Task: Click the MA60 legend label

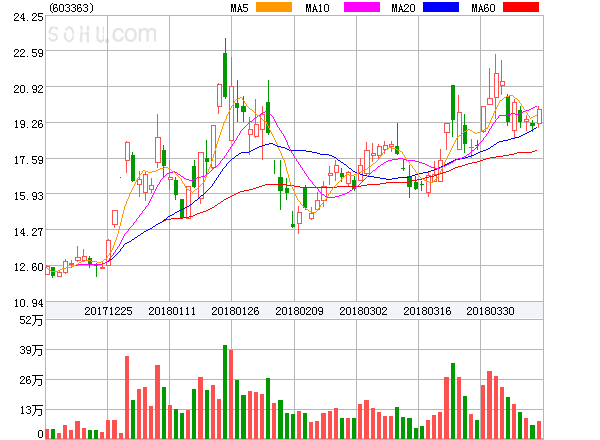Action: [483, 8]
